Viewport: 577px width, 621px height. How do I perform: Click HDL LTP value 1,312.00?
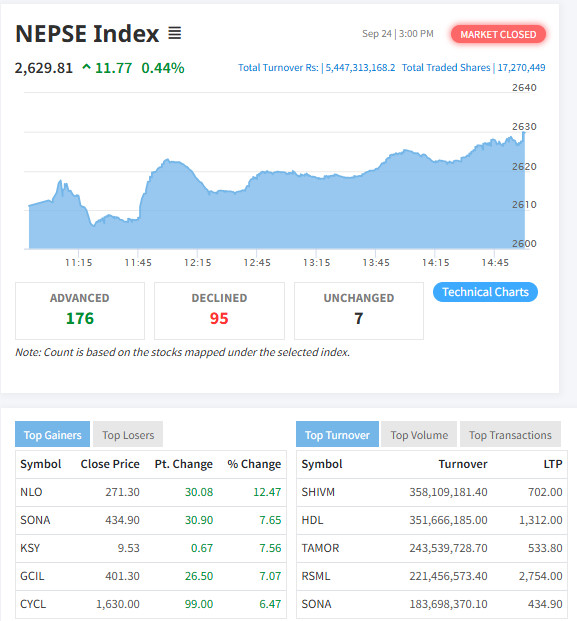(x=541, y=520)
